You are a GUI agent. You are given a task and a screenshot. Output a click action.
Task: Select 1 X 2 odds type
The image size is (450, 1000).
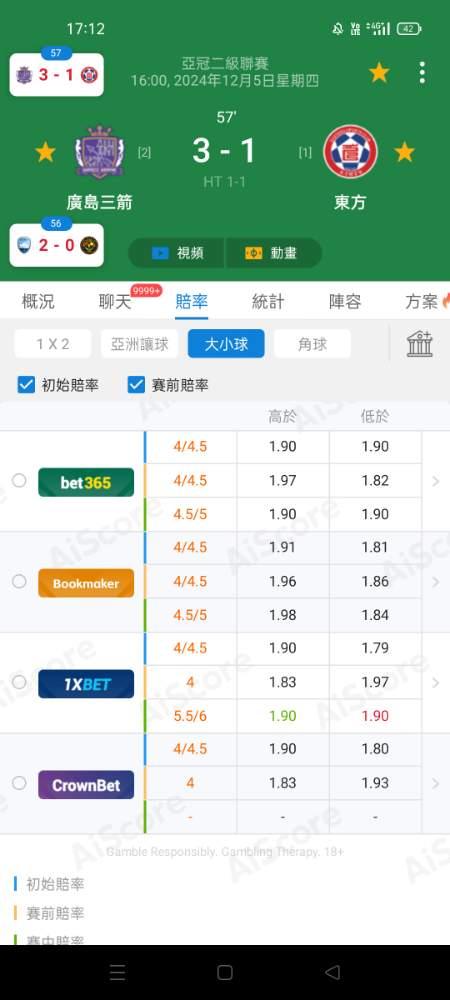(x=53, y=344)
